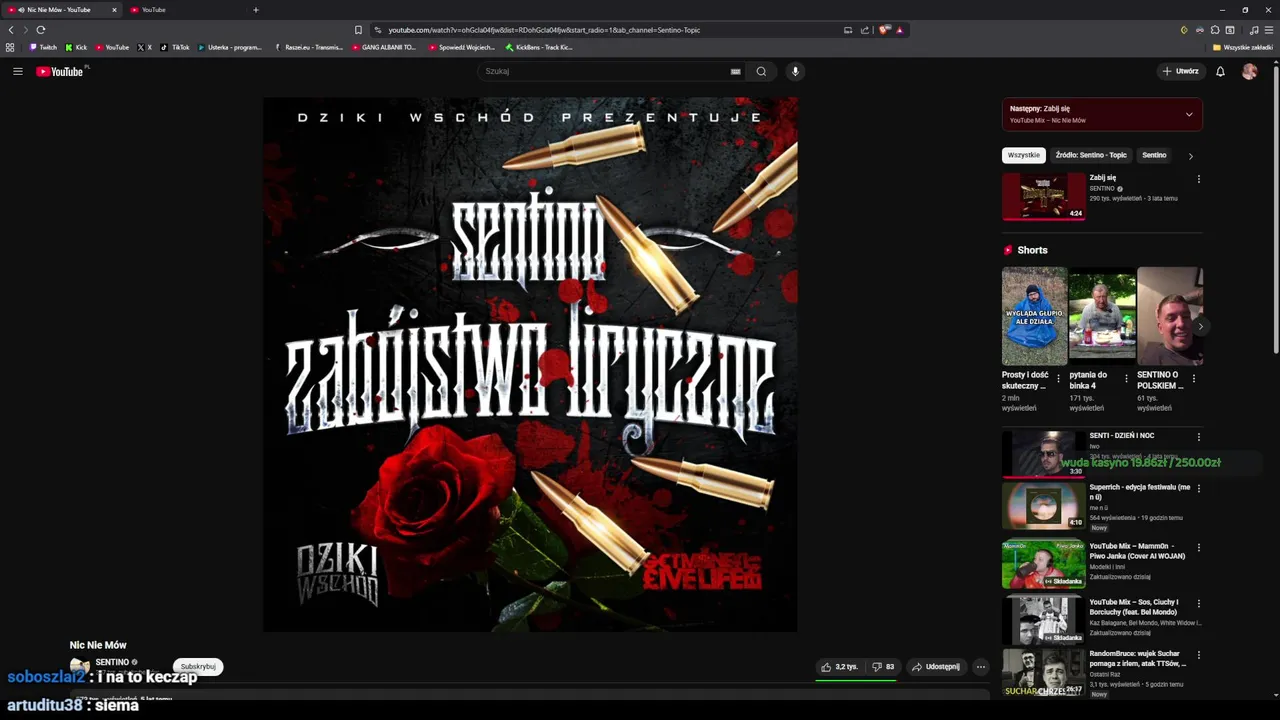Open options for SENTI - DZIEŃ I NOC
1280x720 pixels.
(x=1198, y=437)
